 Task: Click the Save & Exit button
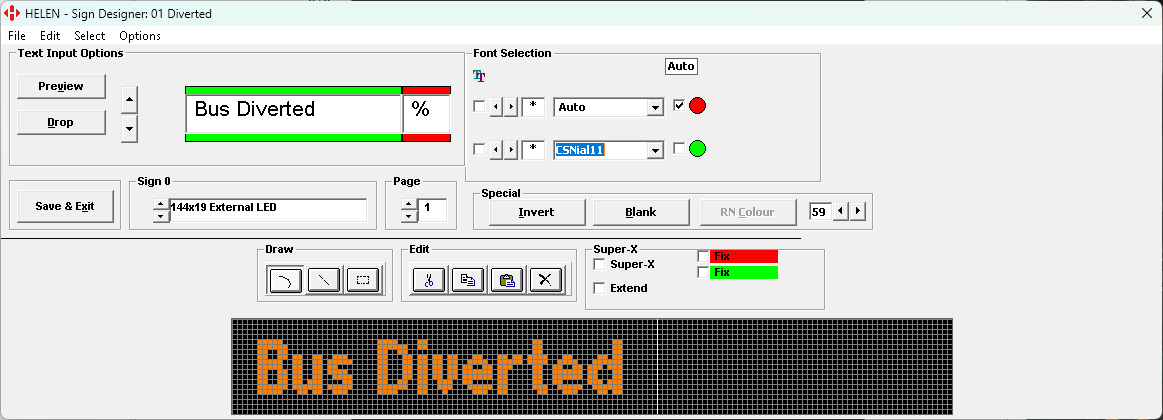(65, 206)
